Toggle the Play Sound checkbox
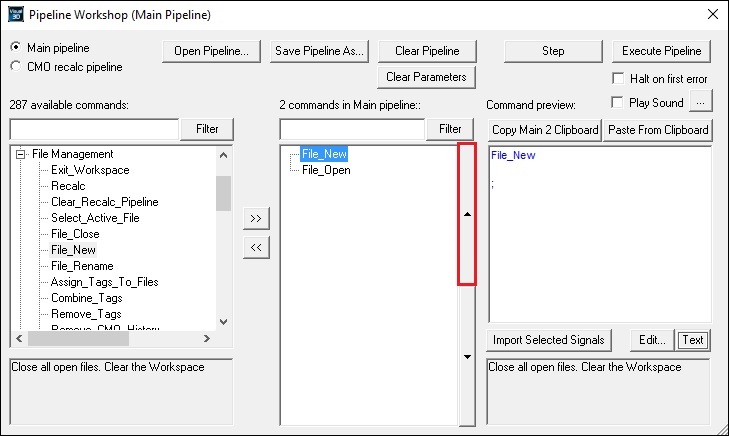729x436 pixels. (617, 102)
